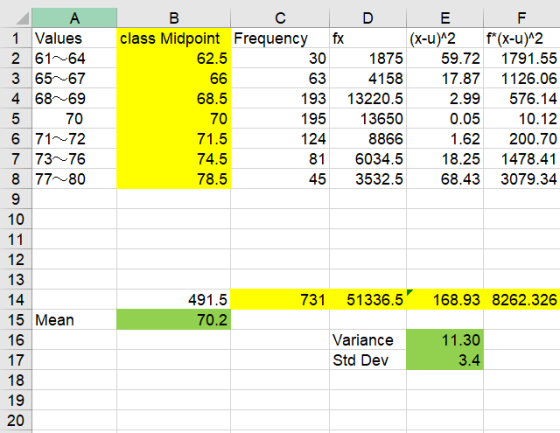Image resolution: width=560 pixels, height=433 pixels.
Task: Click midpoint cell 62.5
Action: pyautogui.click(x=174, y=58)
